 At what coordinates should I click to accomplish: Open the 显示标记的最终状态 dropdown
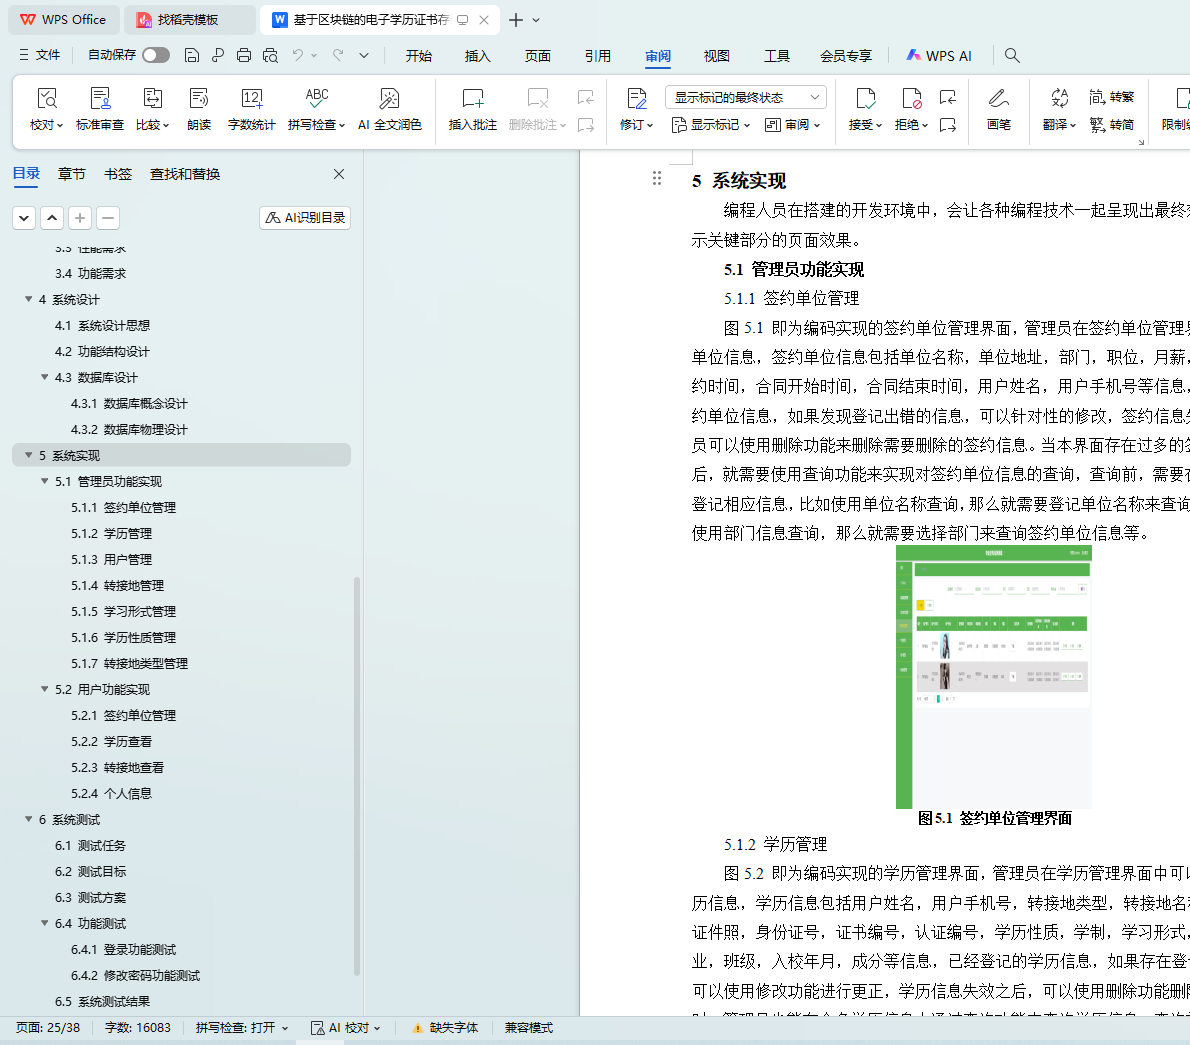745,97
